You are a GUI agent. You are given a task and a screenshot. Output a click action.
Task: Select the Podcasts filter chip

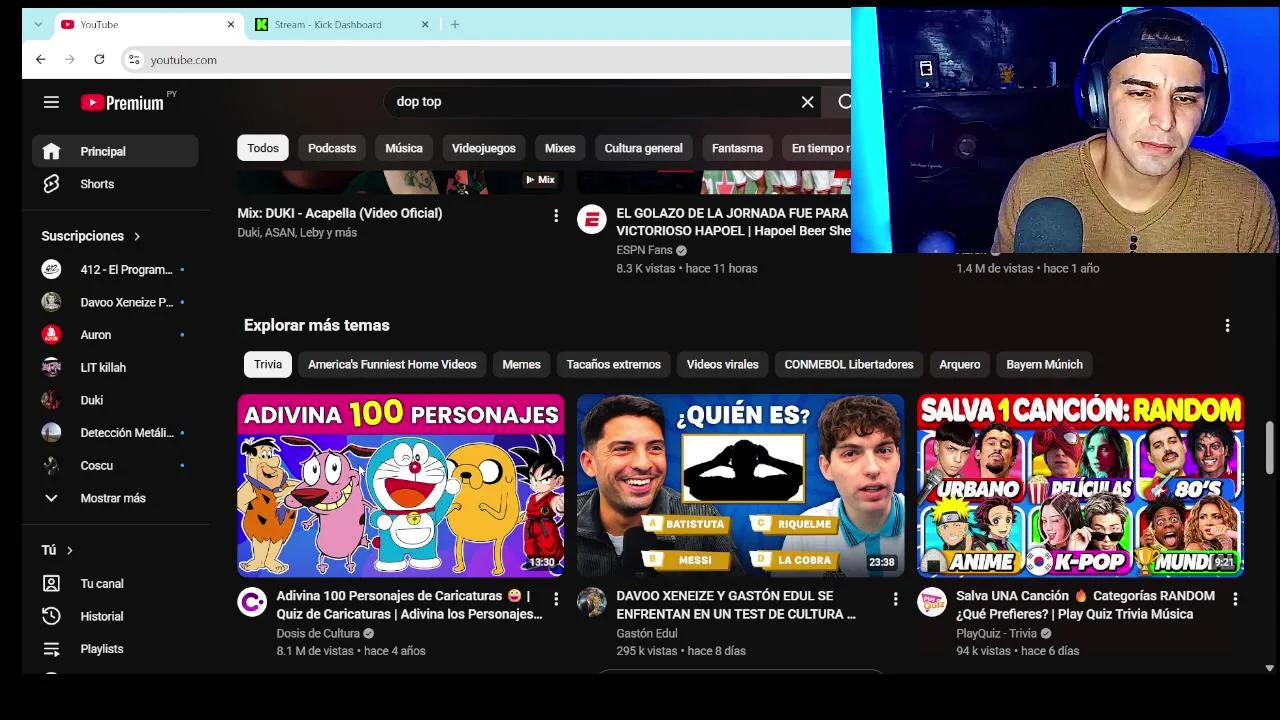(332, 148)
